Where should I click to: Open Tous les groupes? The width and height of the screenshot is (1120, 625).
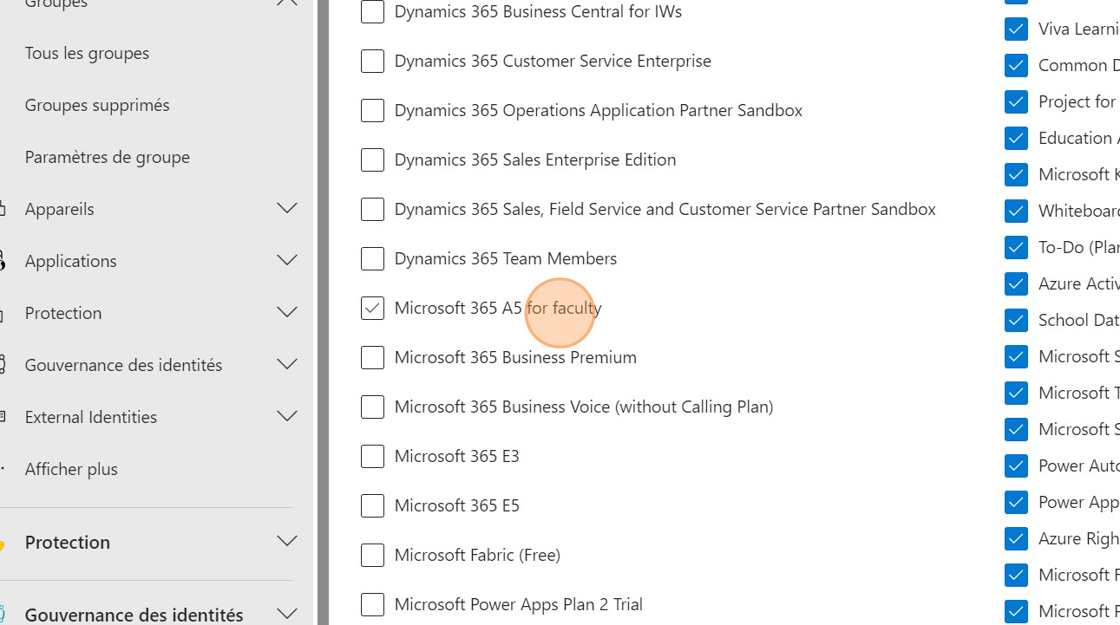(x=87, y=53)
